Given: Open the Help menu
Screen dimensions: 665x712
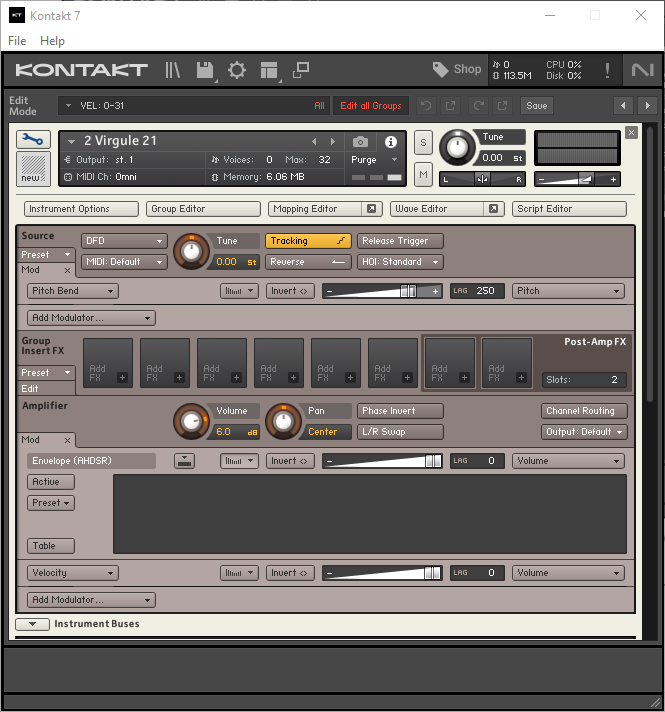Looking at the screenshot, I should (52, 41).
